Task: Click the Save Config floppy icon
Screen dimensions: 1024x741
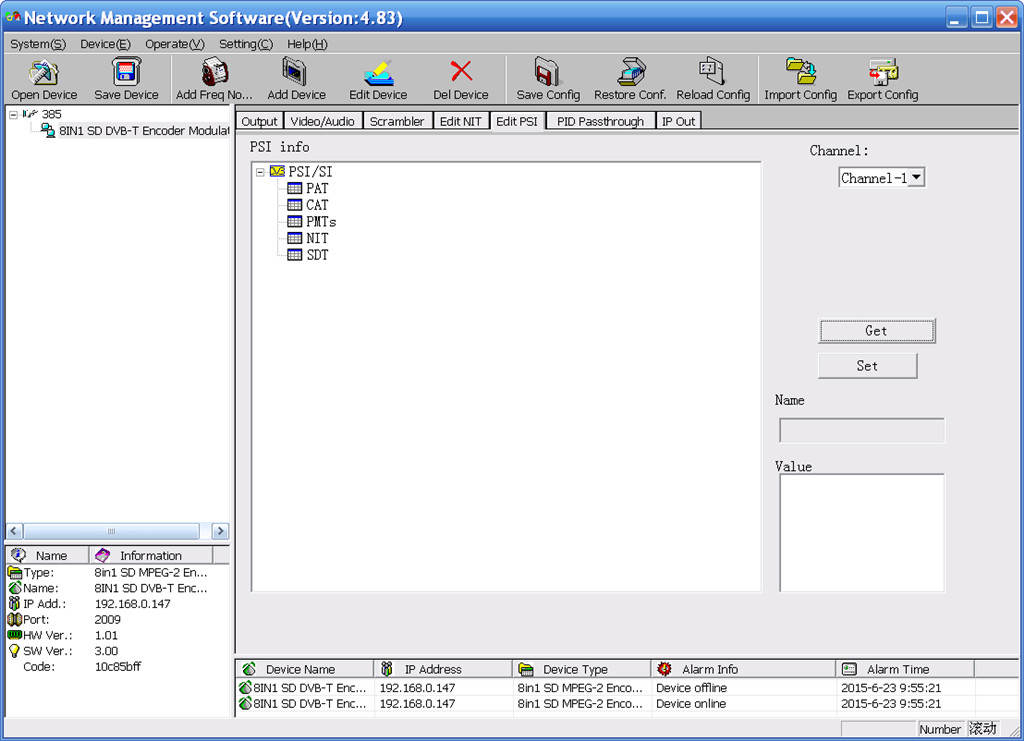Action: [x=547, y=72]
